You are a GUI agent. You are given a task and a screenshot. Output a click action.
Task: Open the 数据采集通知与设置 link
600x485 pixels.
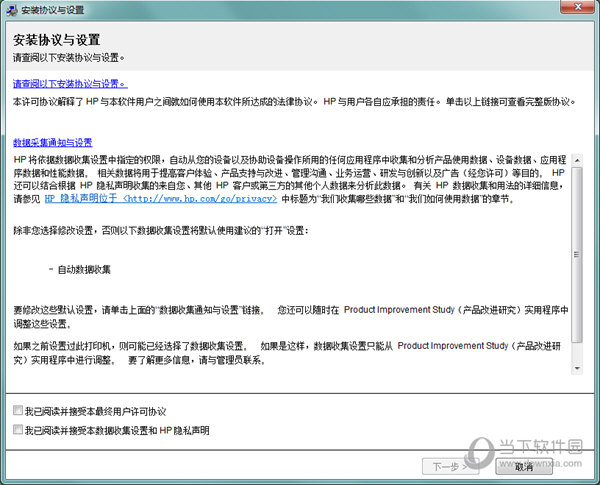52,143
